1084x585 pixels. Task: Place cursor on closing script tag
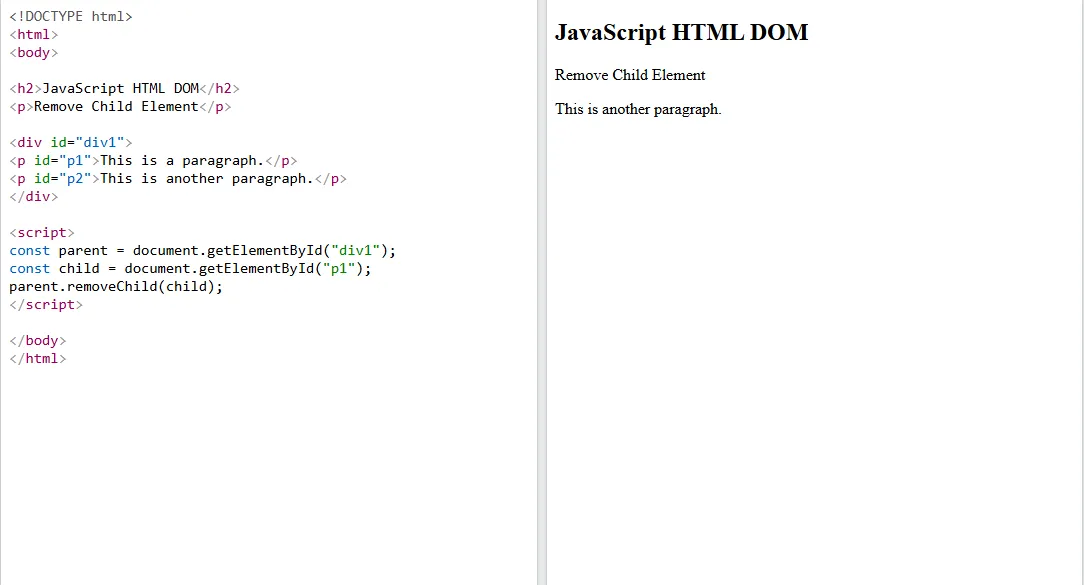coord(46,305)
